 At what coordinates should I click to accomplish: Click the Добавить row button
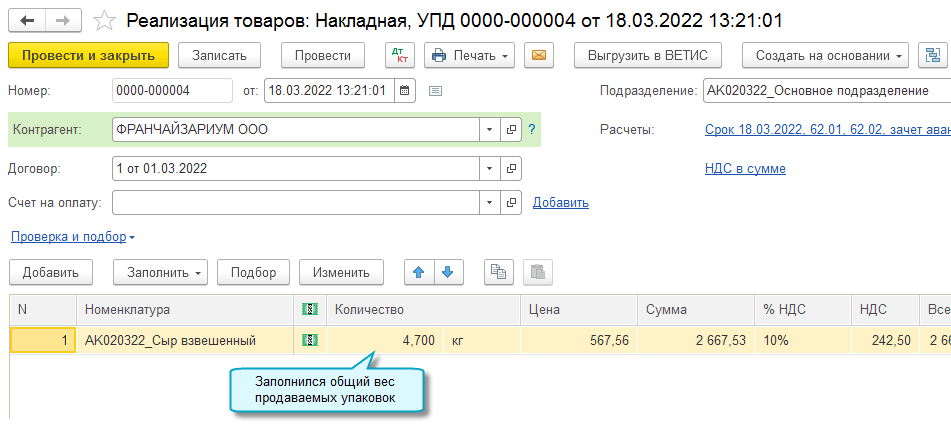[x=51, y=272]
